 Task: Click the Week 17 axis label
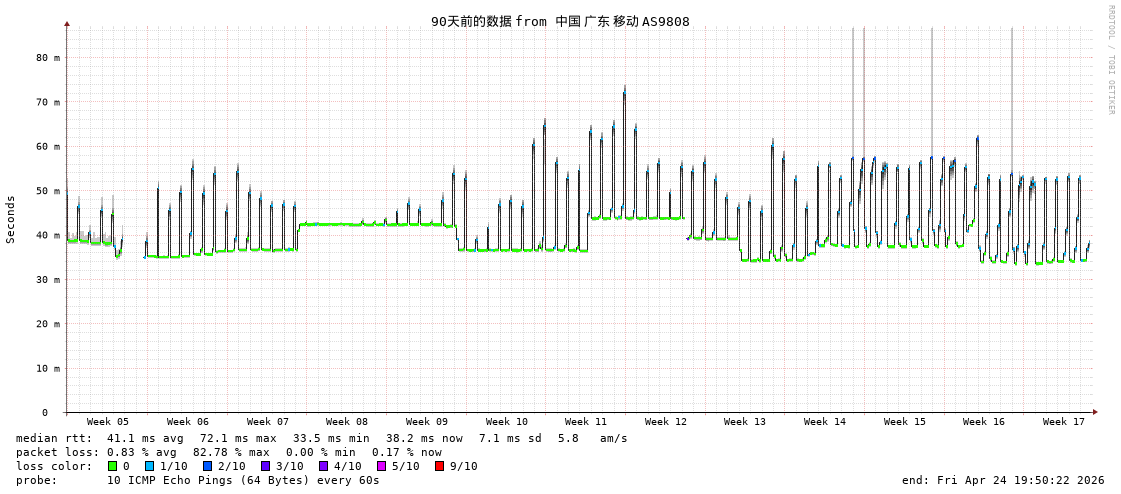click(x=1064, y=422)
